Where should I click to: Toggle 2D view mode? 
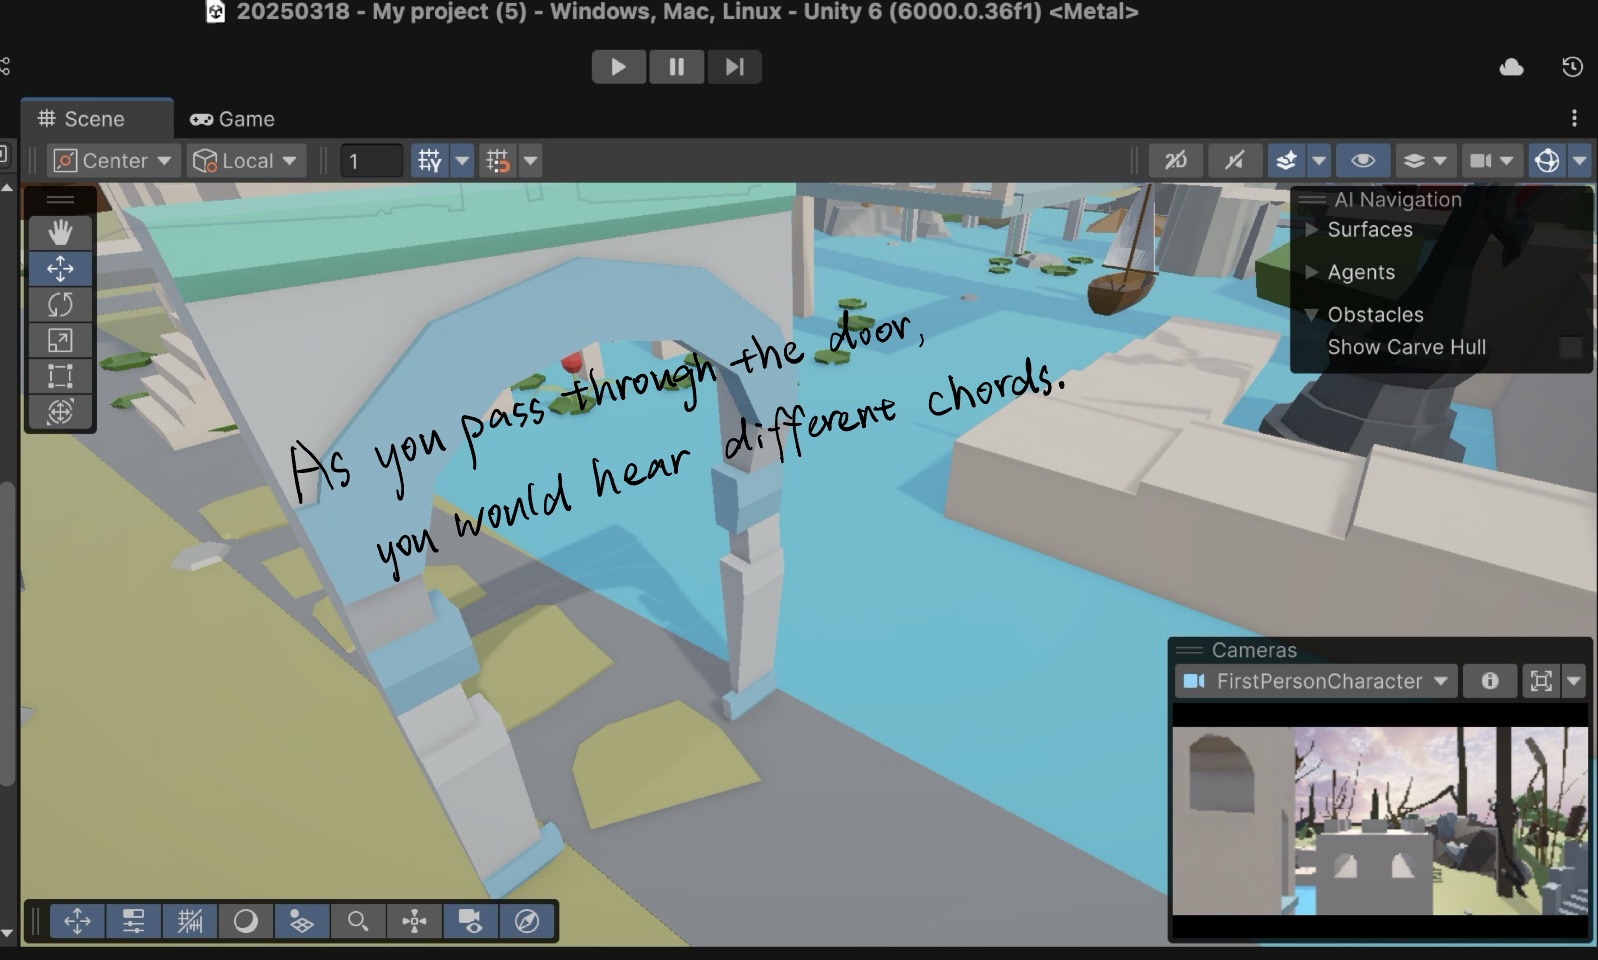click(1176, 160)
